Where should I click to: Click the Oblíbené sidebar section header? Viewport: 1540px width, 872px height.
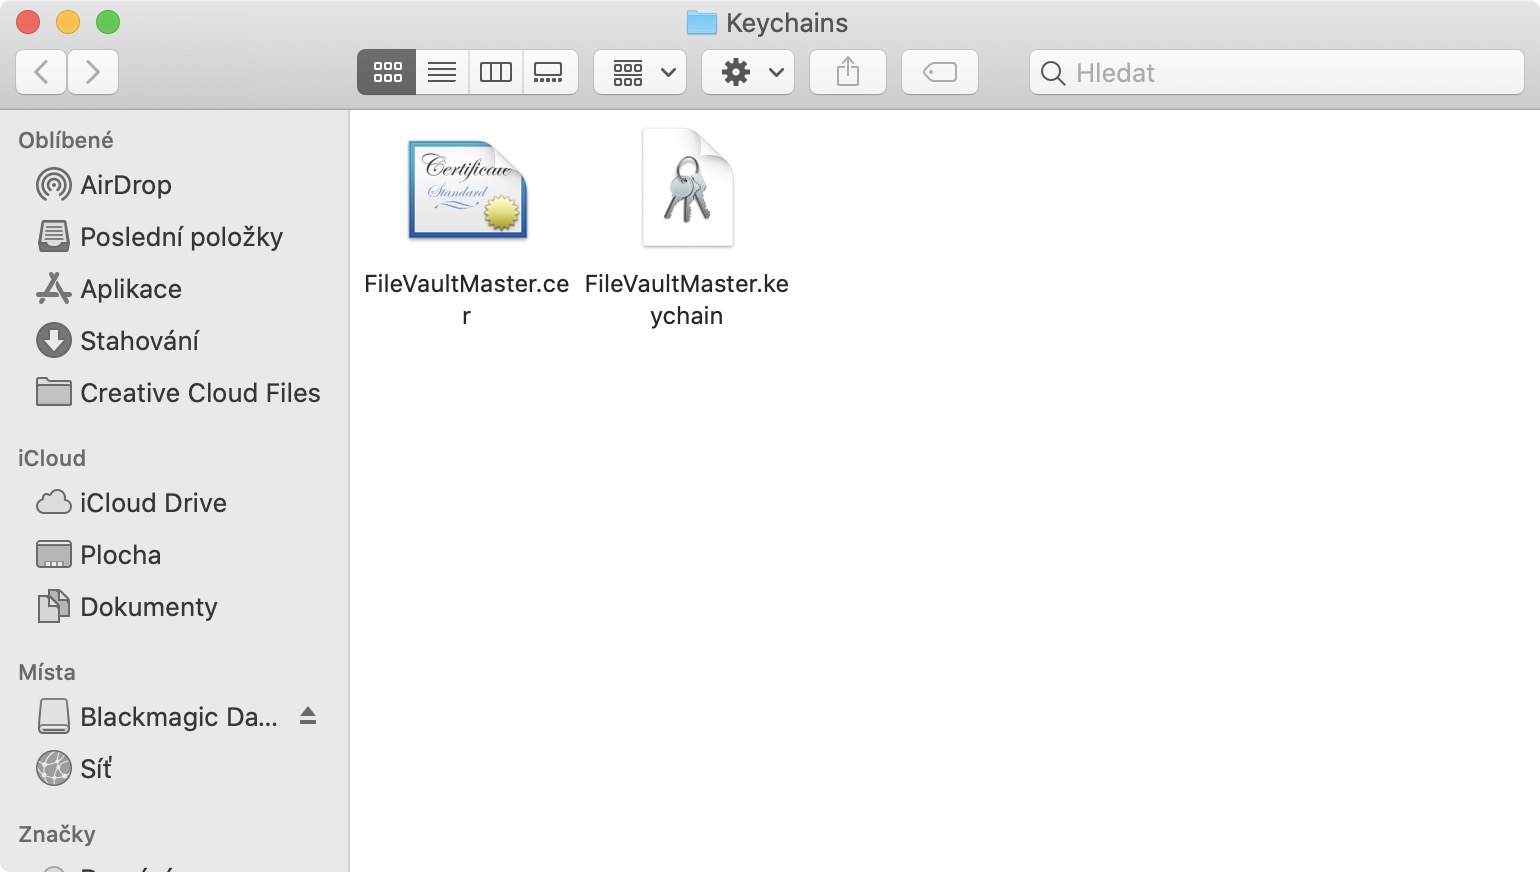(x=66, y=140)
